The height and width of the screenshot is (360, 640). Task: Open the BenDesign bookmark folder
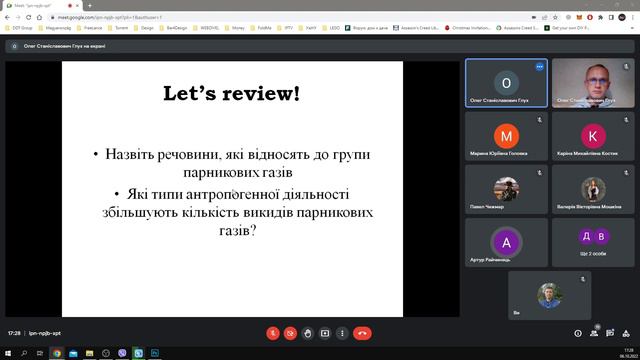173,28
